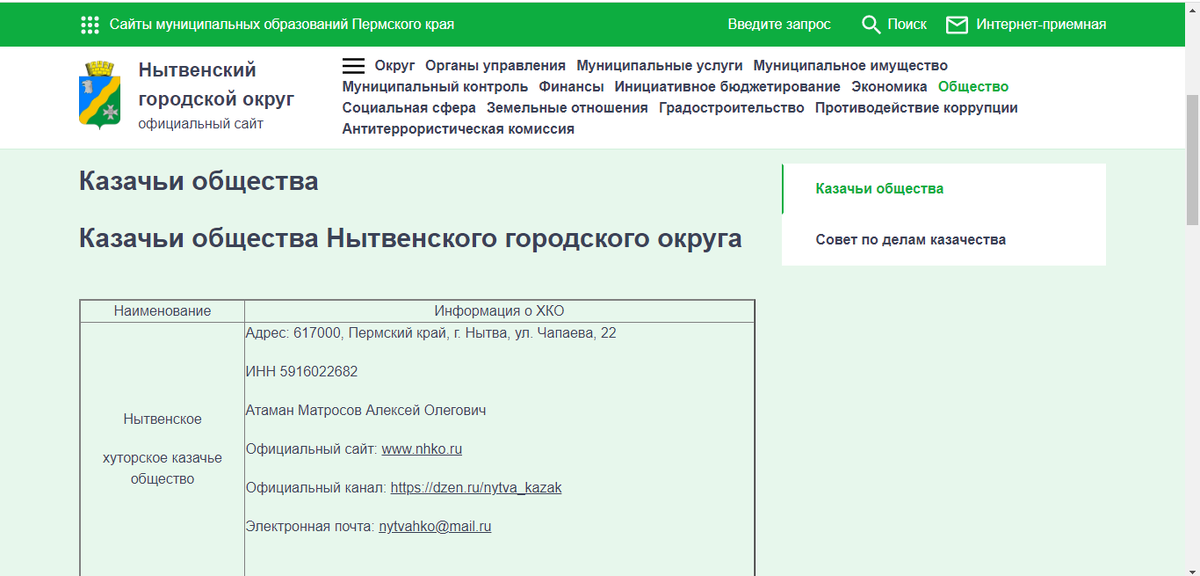Open 'Муниципальный контроль' menu item
Image resolution: width=1200 pixels, height=576 pixels.
[x=435, y=87]
